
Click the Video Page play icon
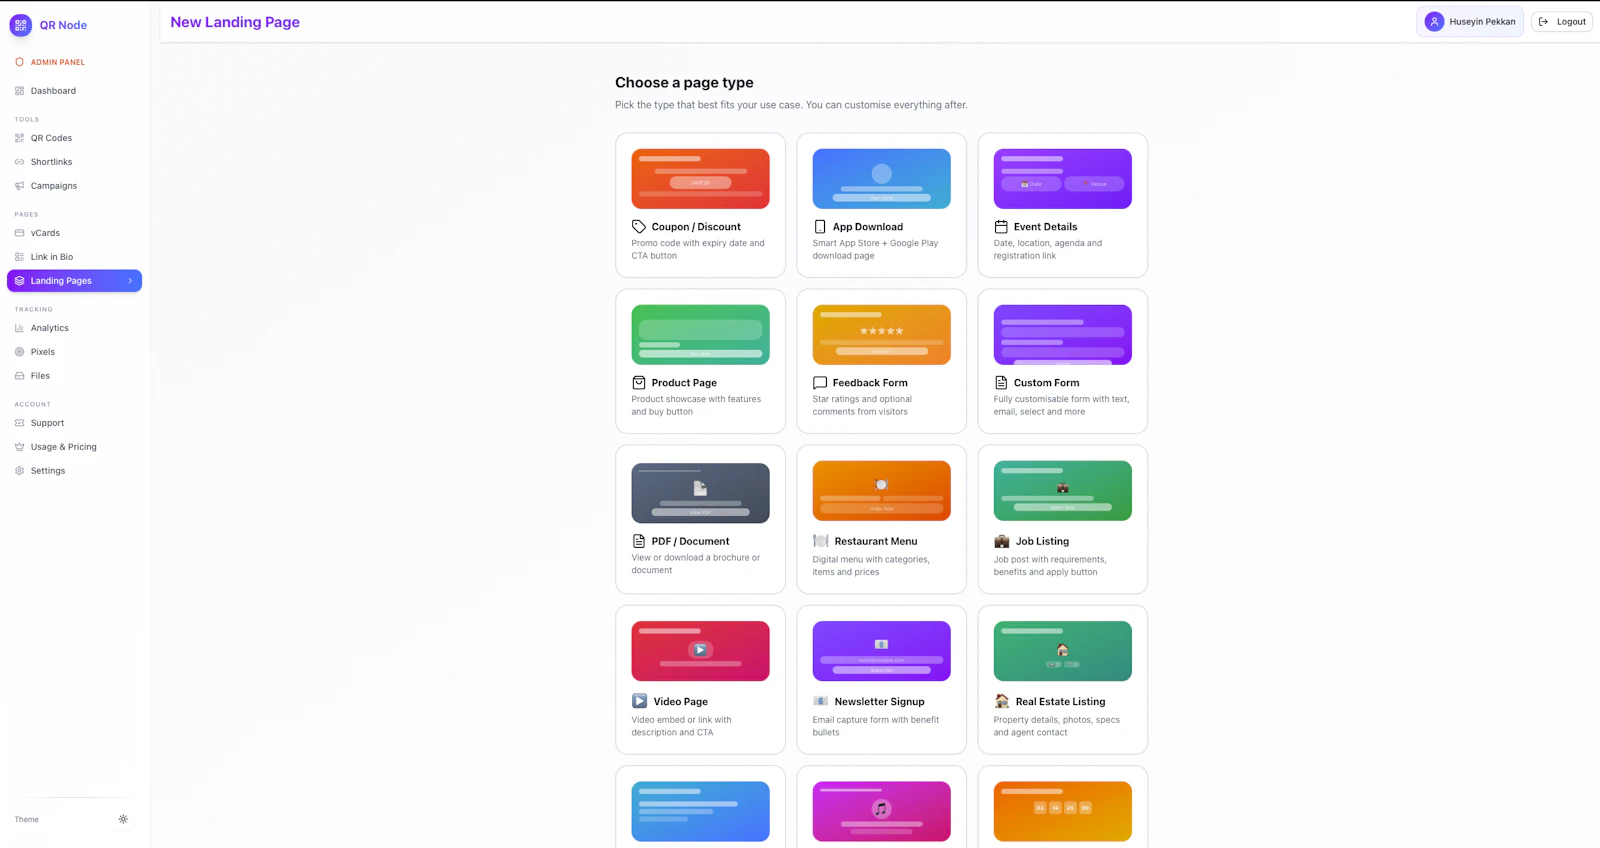coord(640,701)
